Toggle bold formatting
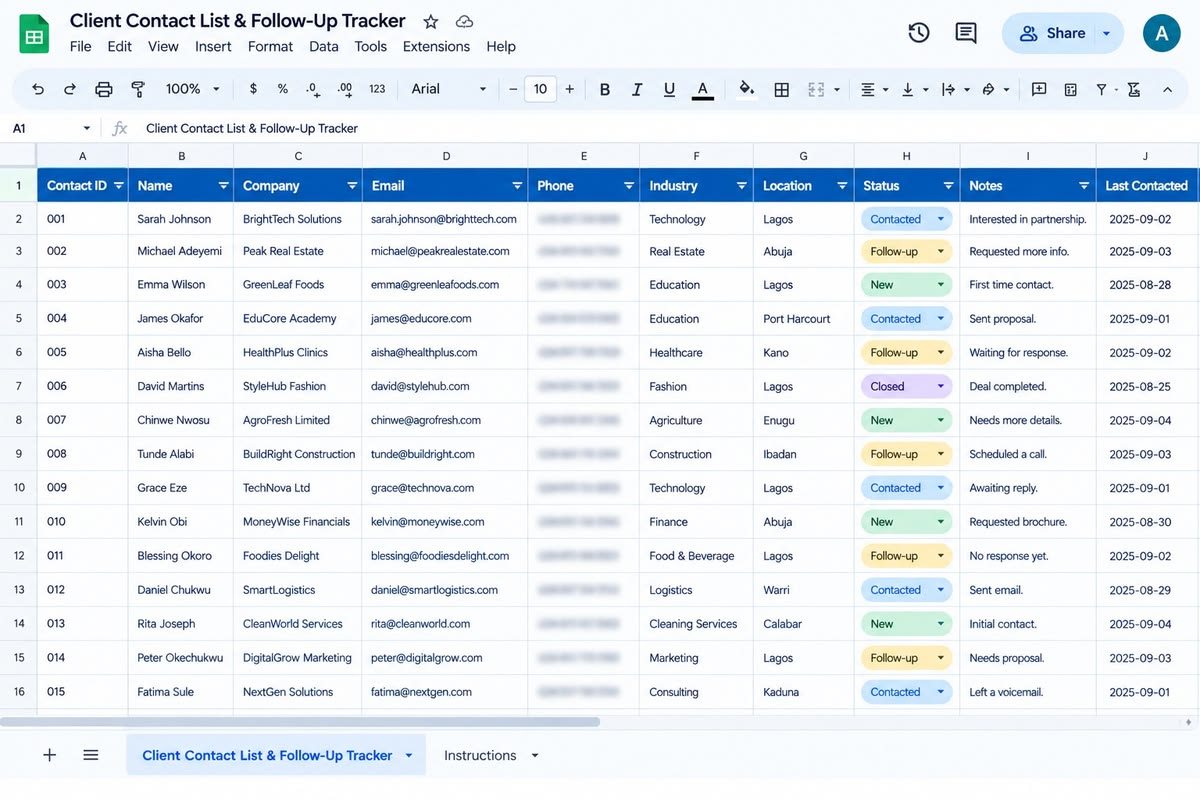The image size is (1200, 800). (605, 89)
